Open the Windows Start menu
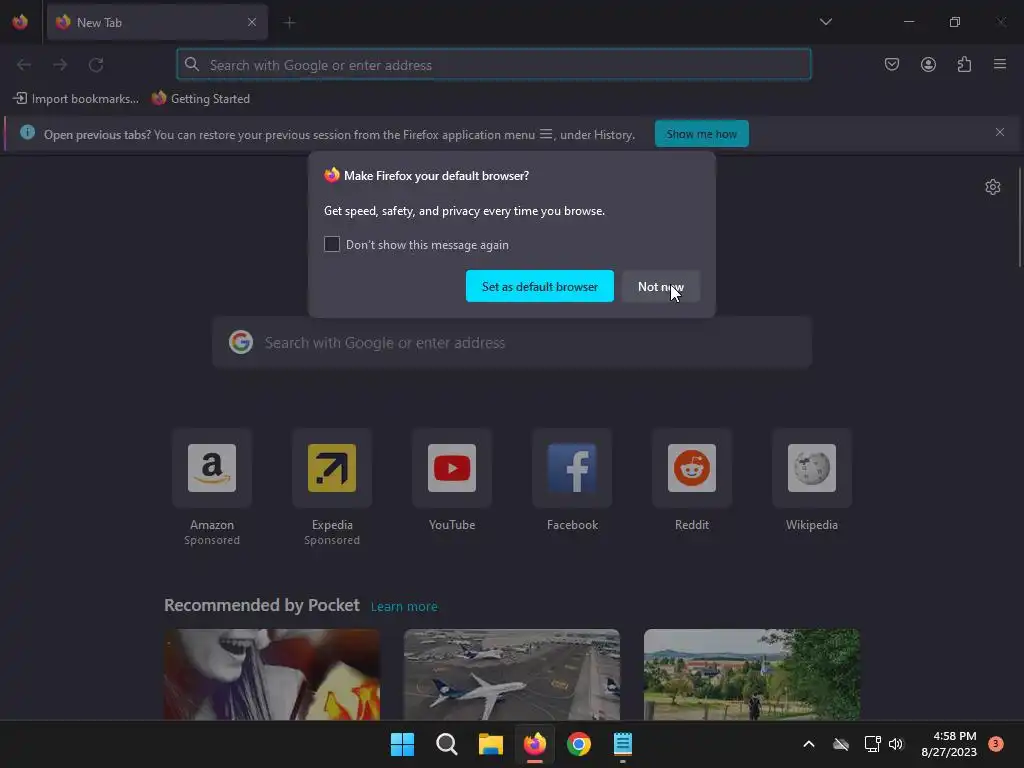Image resolution: width=1024 pixels, height=768 pixels. click(x=402, y=744)
